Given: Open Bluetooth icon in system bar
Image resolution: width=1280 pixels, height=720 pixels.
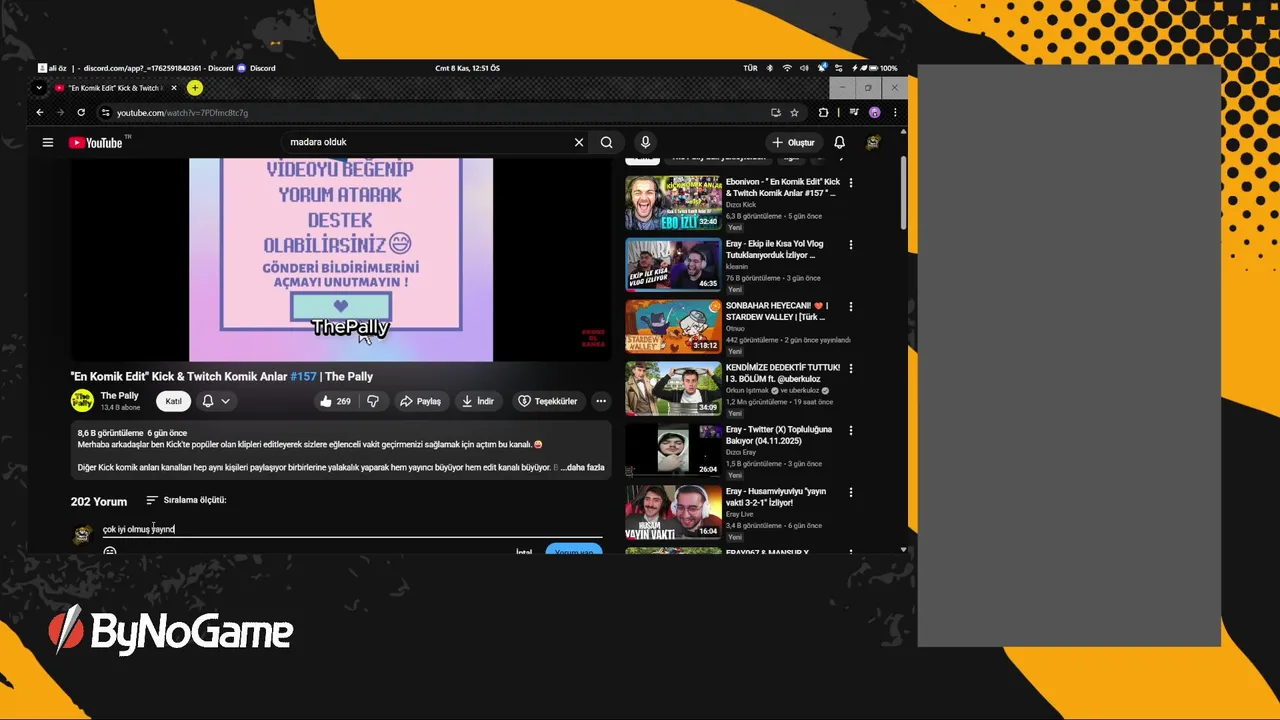Looking at the screenshot, I should (x=769, y=68).
